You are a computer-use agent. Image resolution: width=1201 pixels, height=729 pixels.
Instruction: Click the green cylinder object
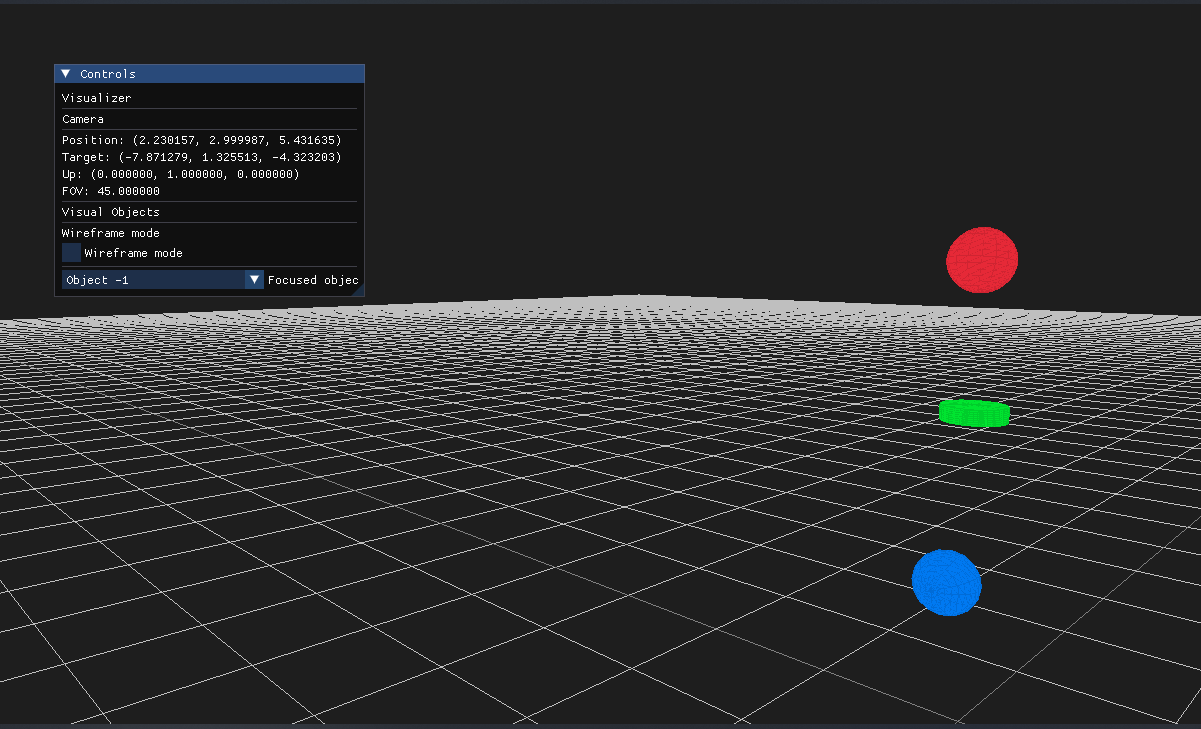(974, 413)
